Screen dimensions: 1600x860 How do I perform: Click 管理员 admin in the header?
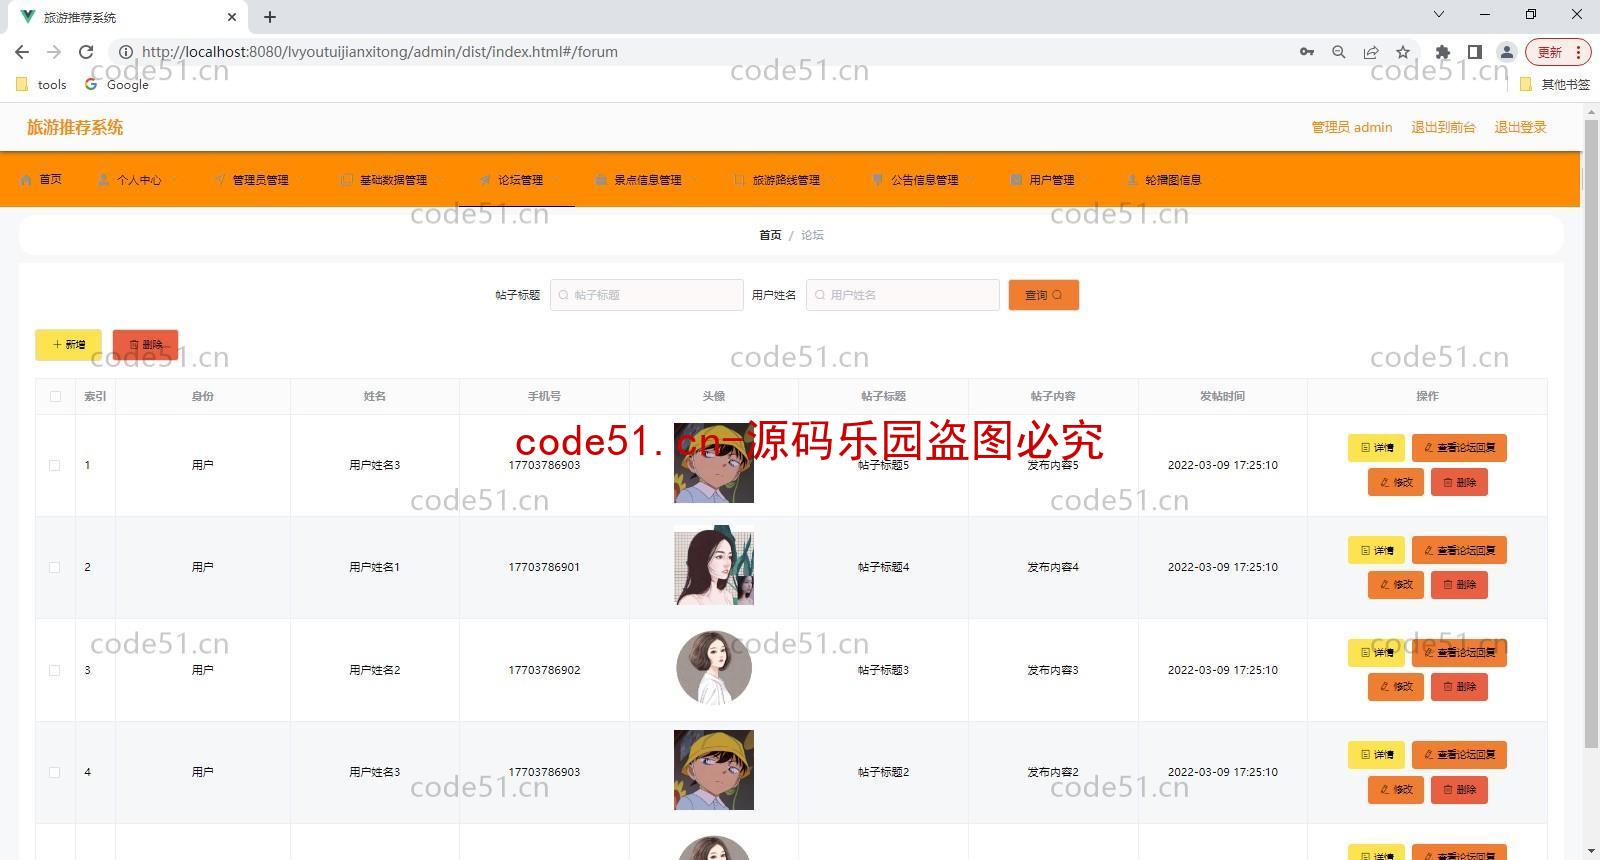tap(1351, 127)
